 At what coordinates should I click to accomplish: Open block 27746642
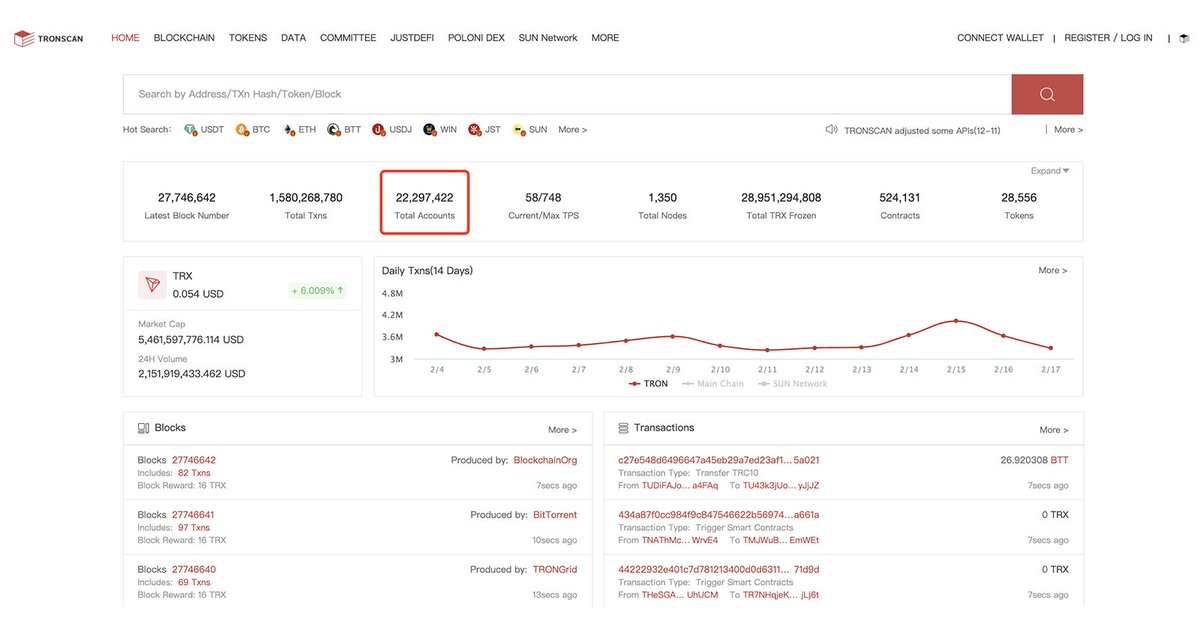pyautogui.click(x=194, y=460)
